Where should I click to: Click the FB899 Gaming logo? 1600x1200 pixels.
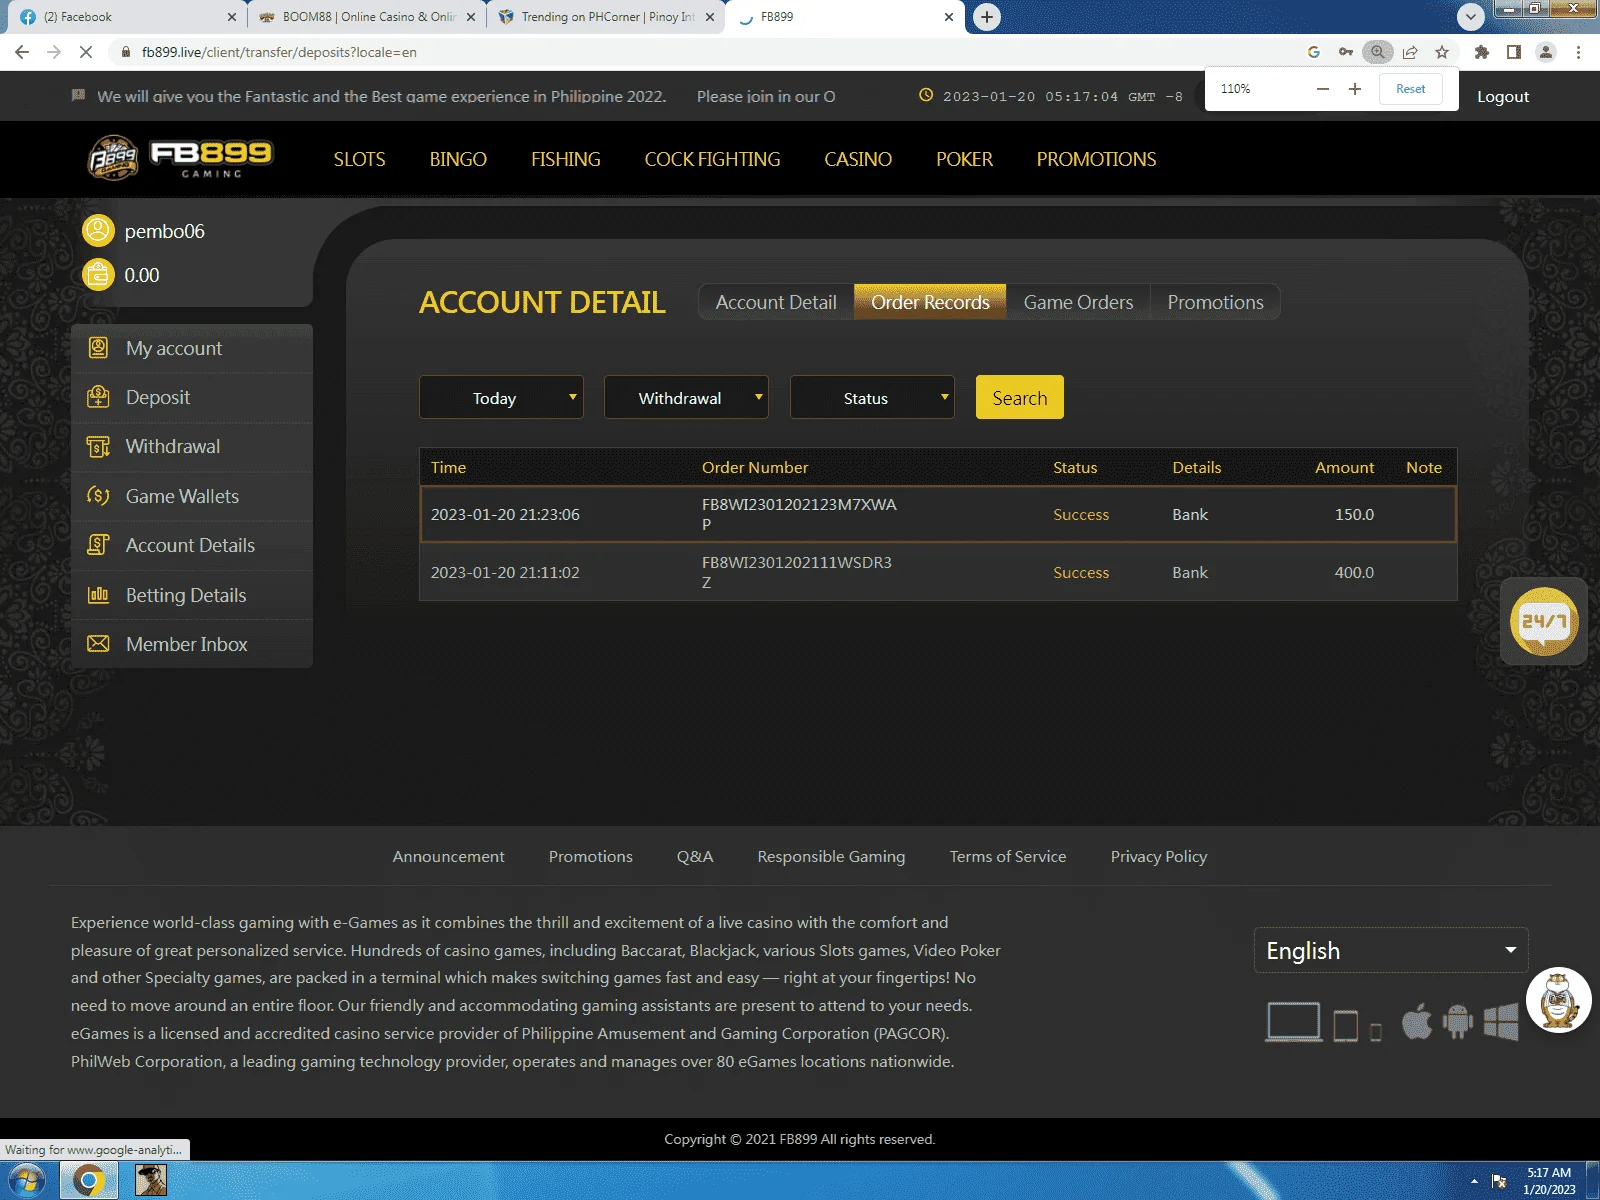point(180,158)
